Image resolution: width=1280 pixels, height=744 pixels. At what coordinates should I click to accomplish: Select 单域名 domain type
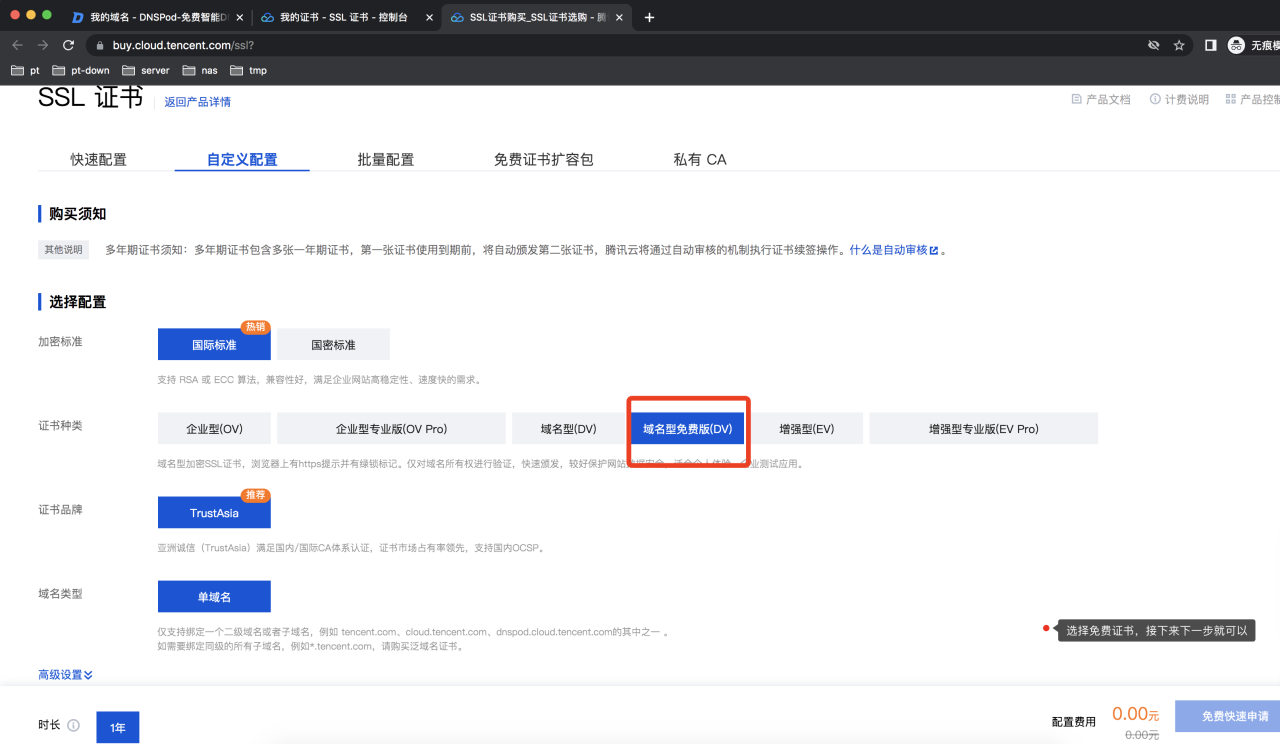[x=214, y=596]
